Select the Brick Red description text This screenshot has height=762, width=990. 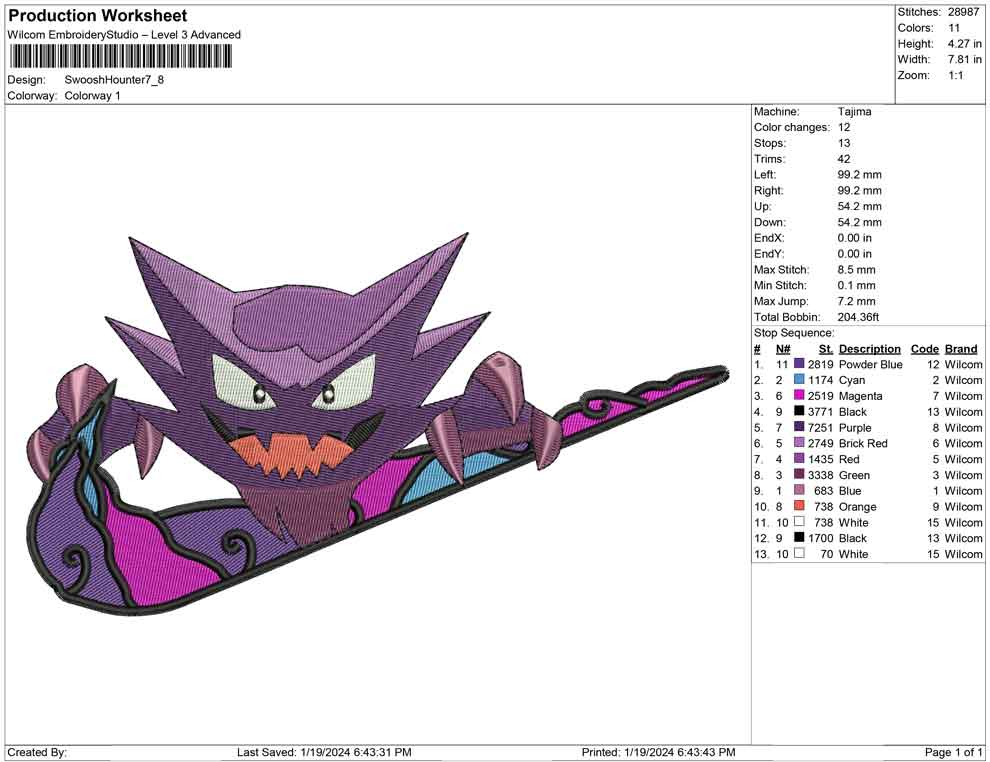click(863, 443)
